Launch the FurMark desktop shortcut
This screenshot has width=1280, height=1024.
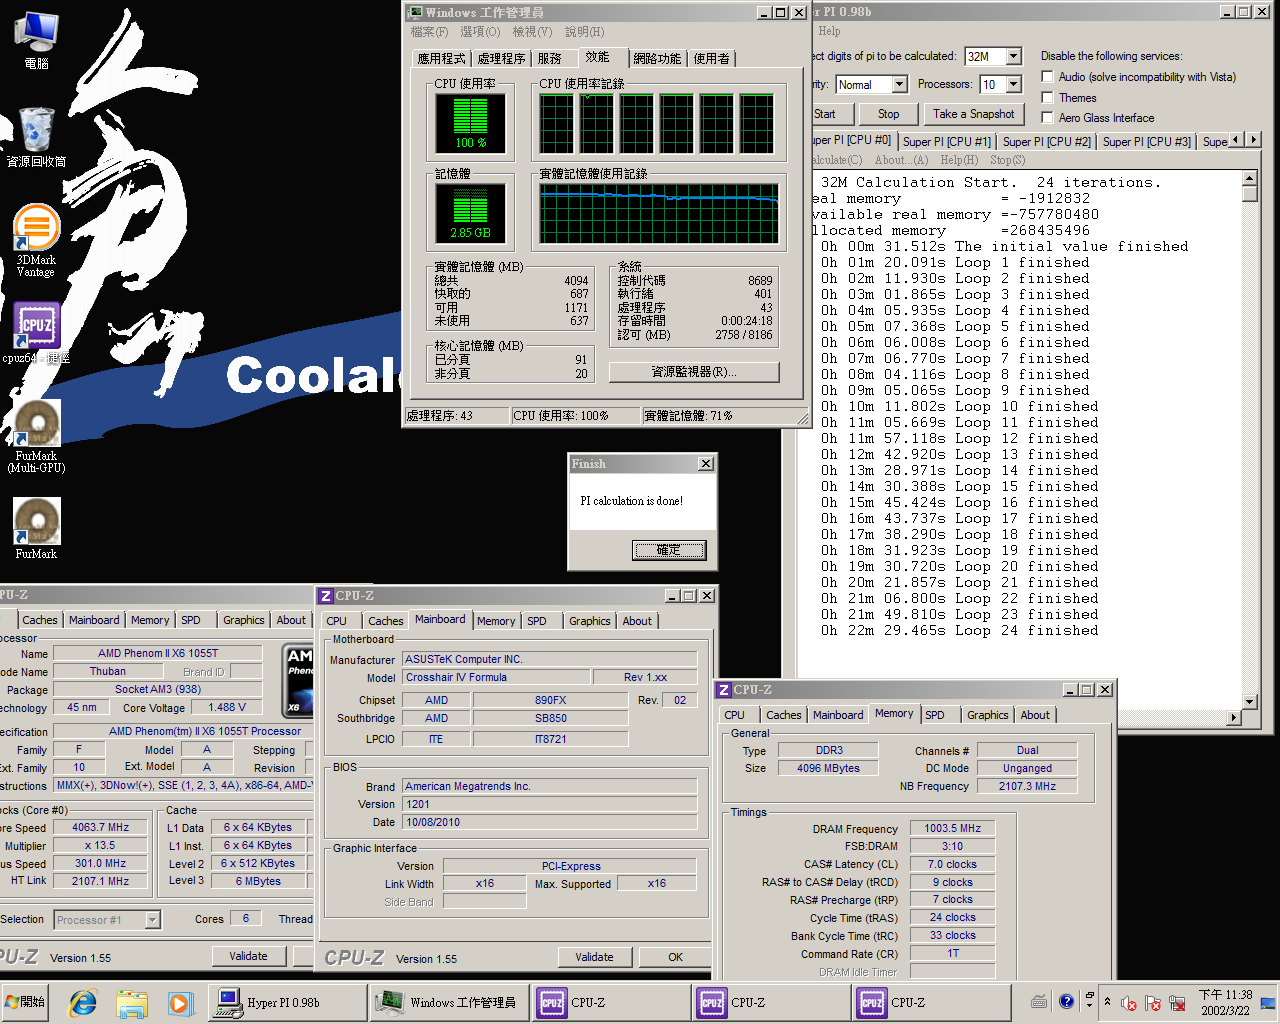36,528
